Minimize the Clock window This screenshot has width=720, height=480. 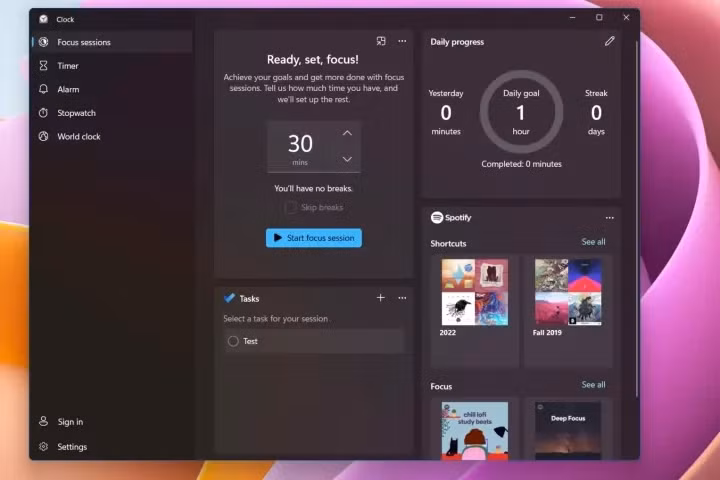click(x=572, y=18)
